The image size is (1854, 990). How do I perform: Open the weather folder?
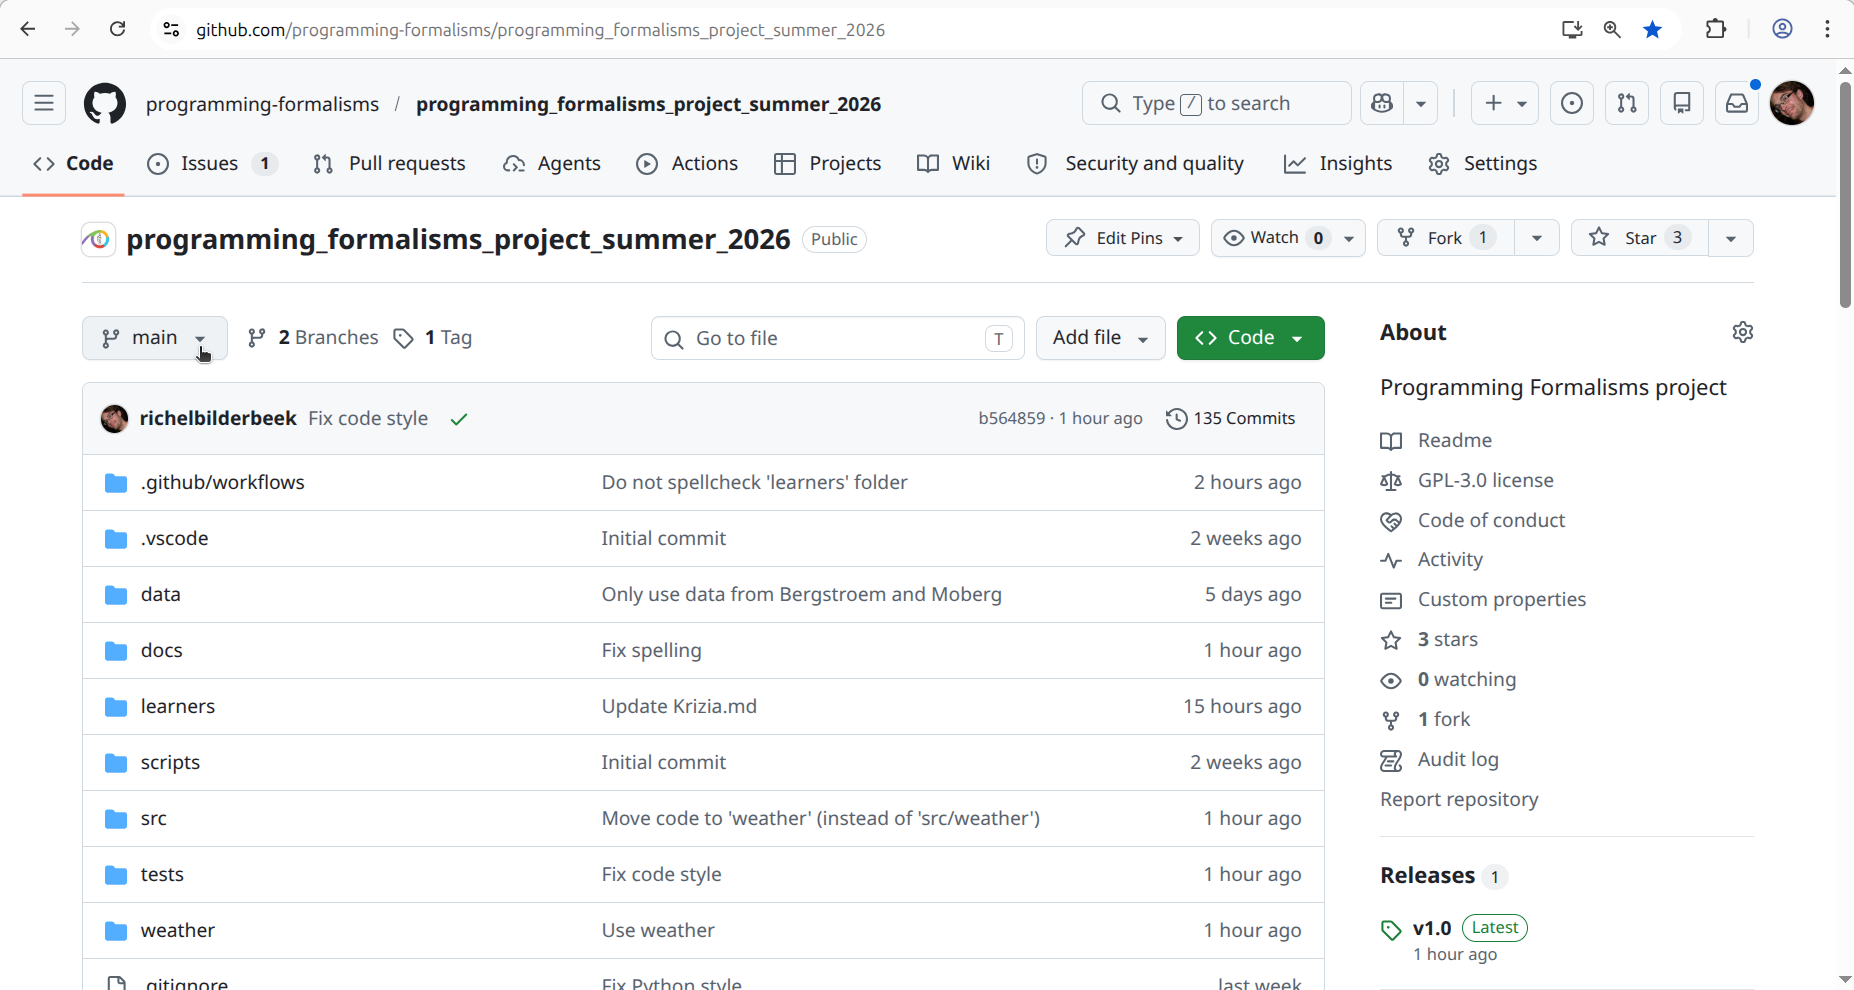[x=178, y=931]
